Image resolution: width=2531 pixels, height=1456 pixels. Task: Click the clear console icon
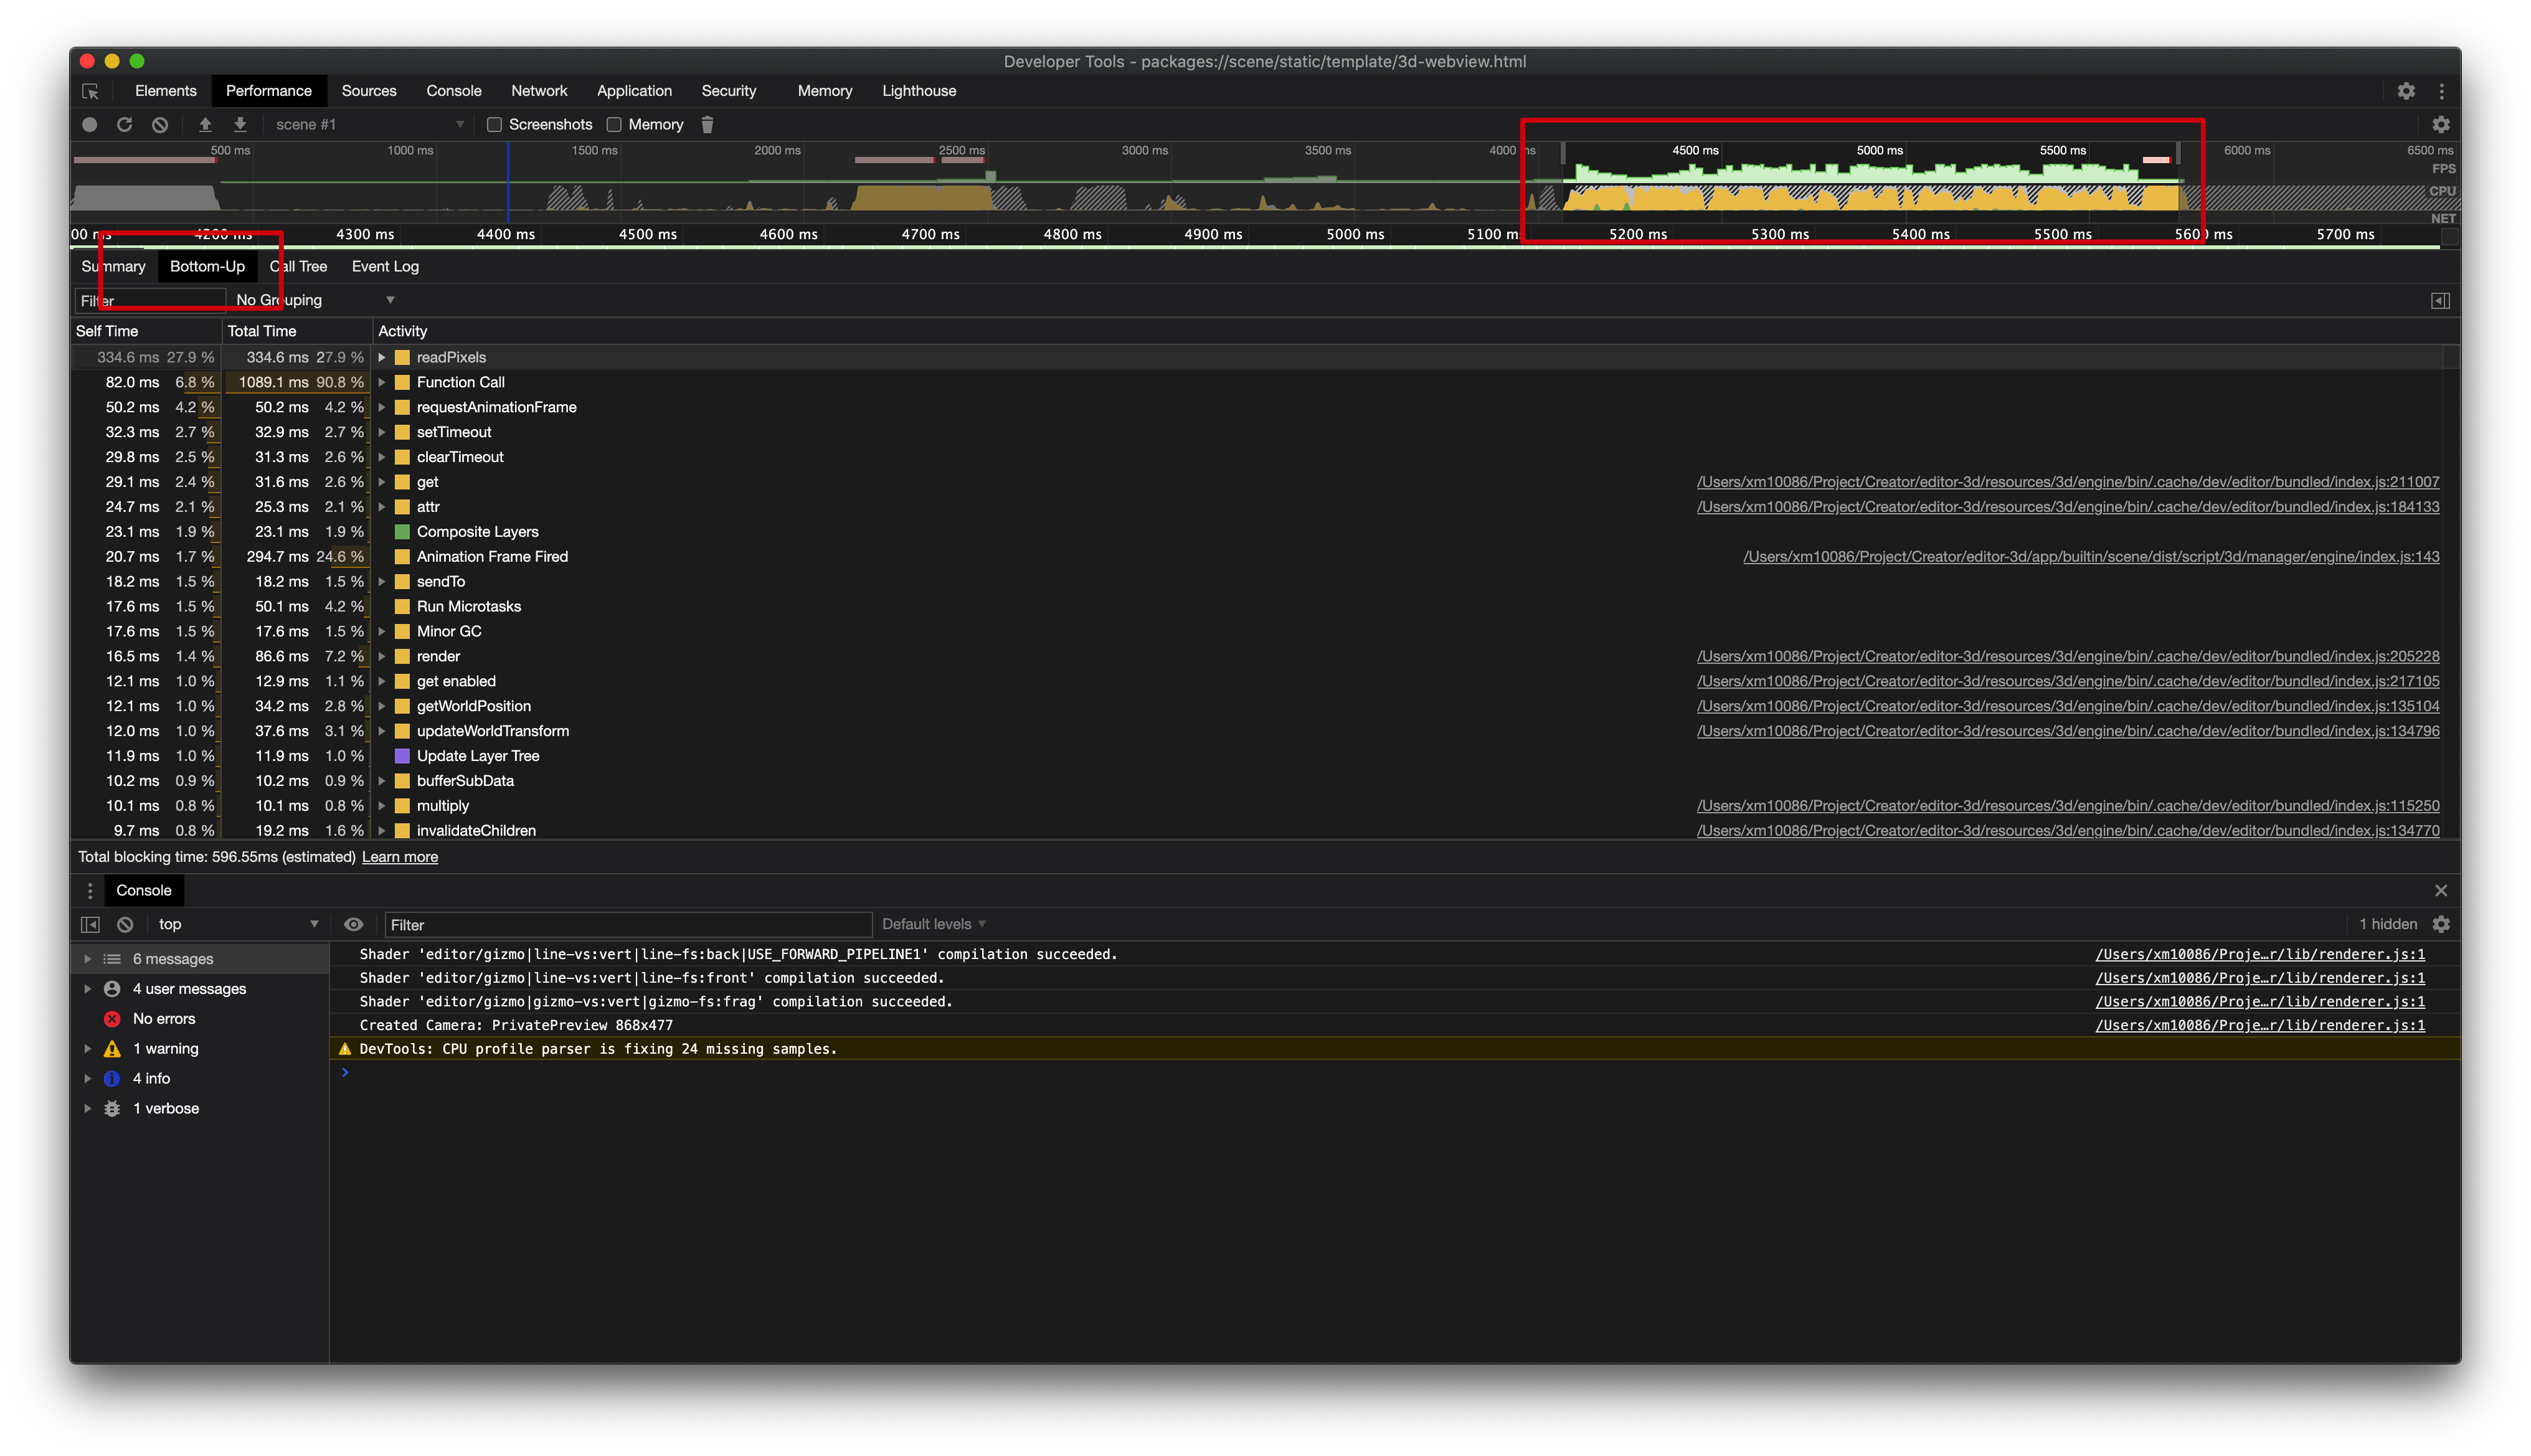(x=125, y=925)
